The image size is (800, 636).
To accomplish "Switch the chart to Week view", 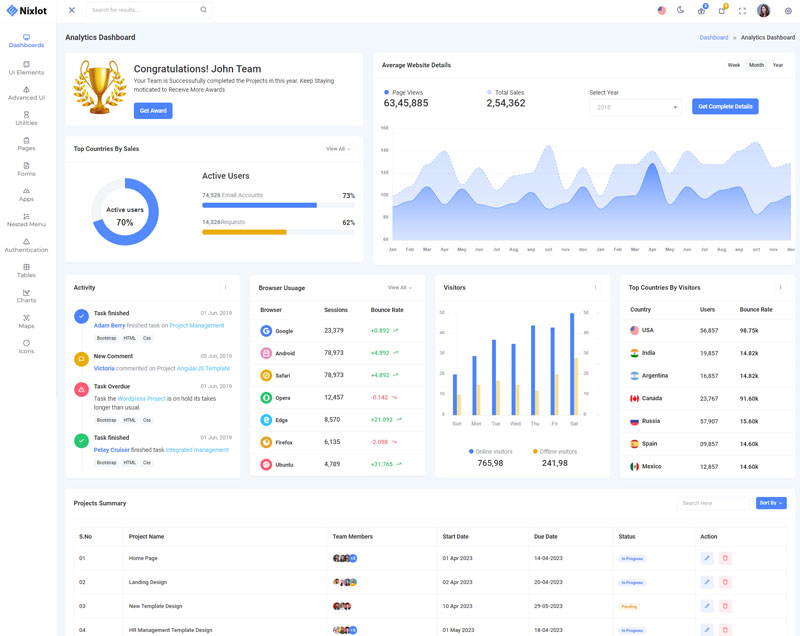I will coord(734,65).
